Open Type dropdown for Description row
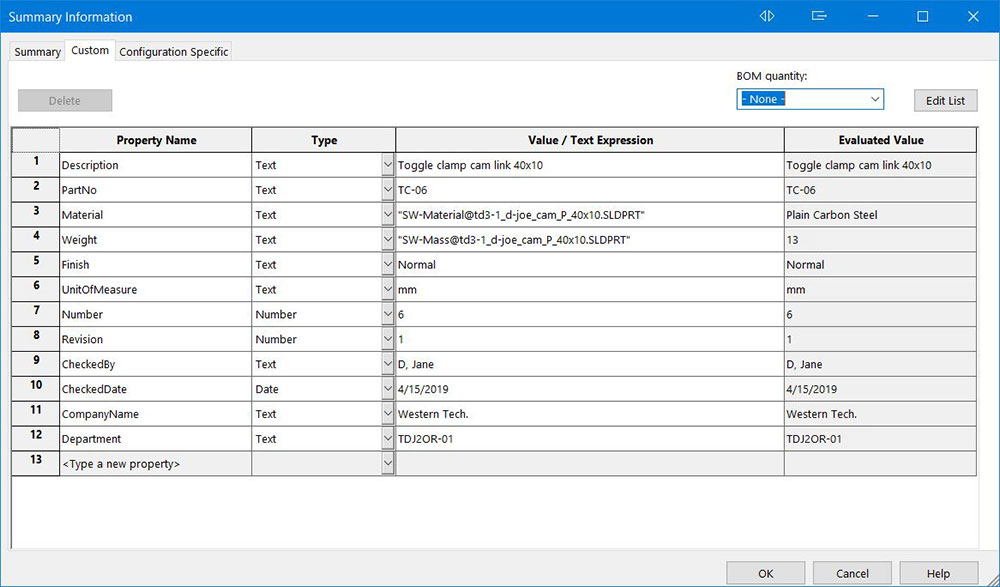 [x=388, y=165]
